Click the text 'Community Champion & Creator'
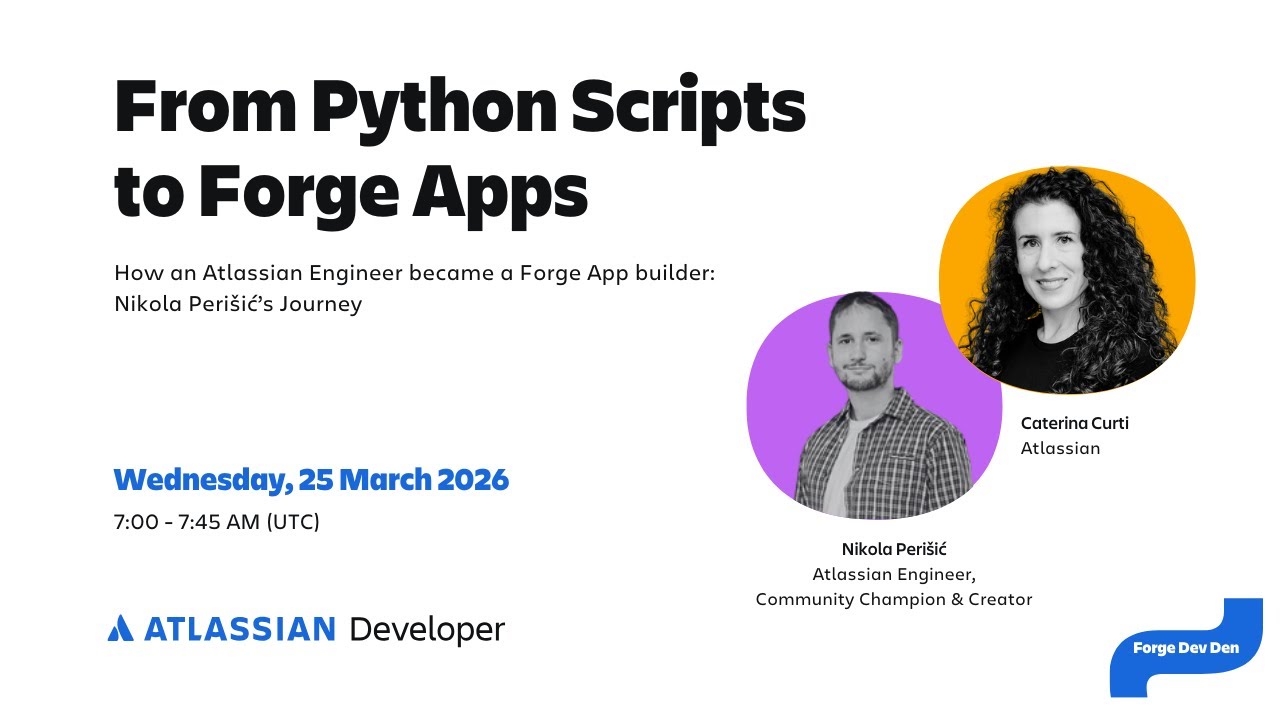 894,600
